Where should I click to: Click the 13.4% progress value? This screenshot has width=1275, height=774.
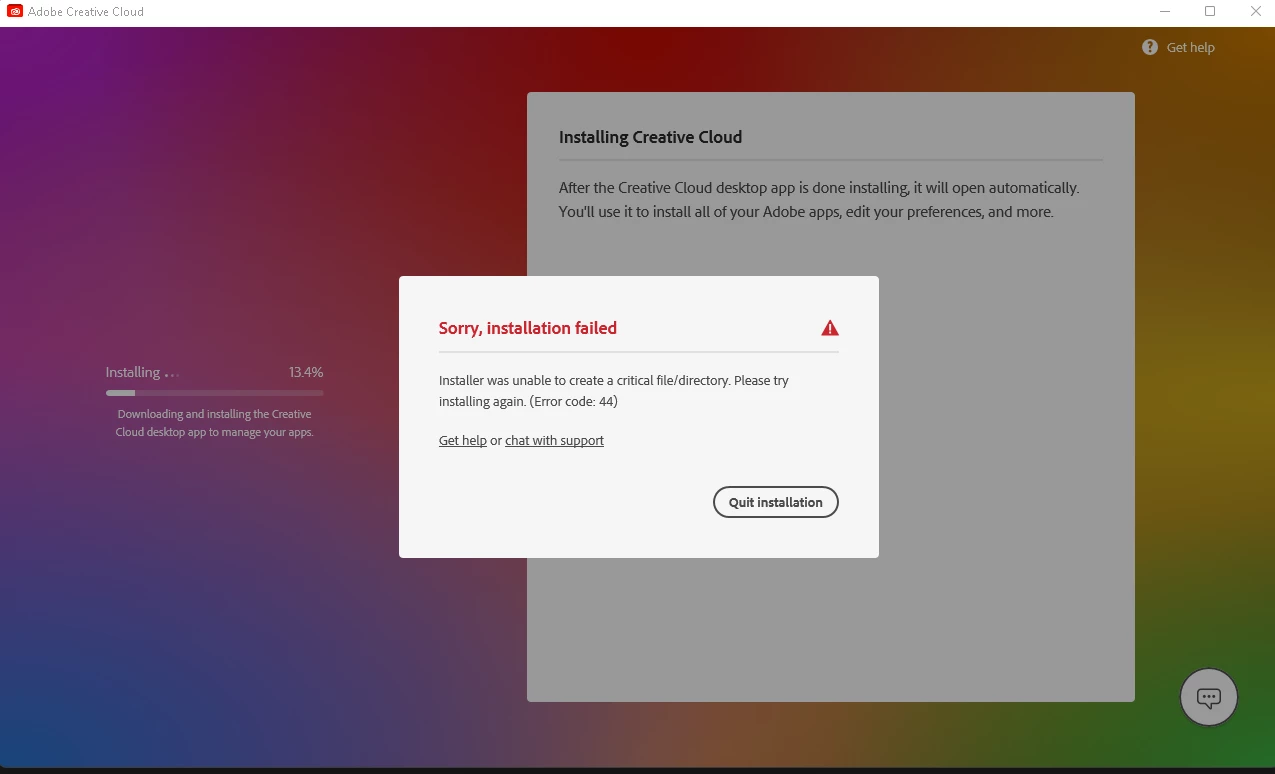306,372
